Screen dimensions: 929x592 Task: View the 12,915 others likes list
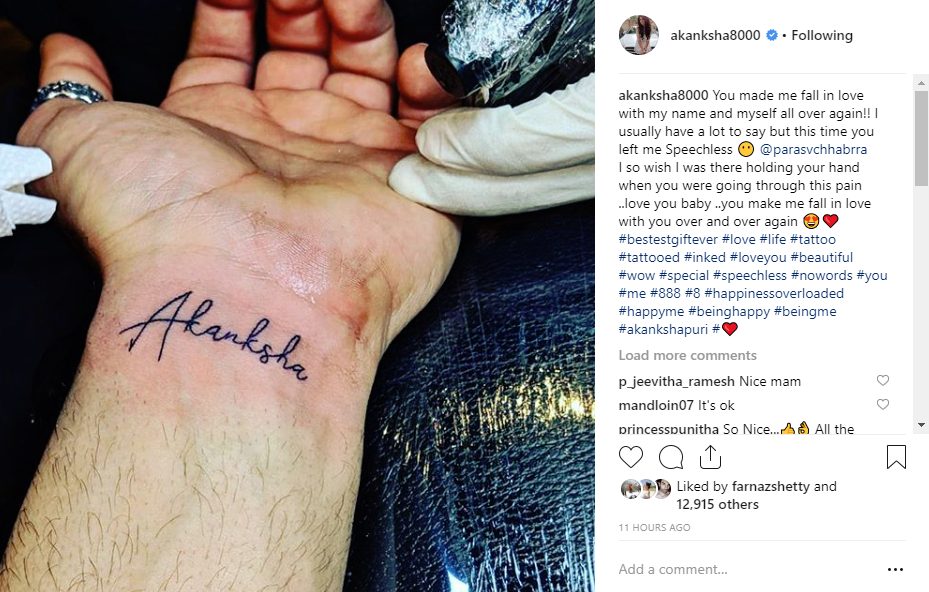click(x=717, y=504)
